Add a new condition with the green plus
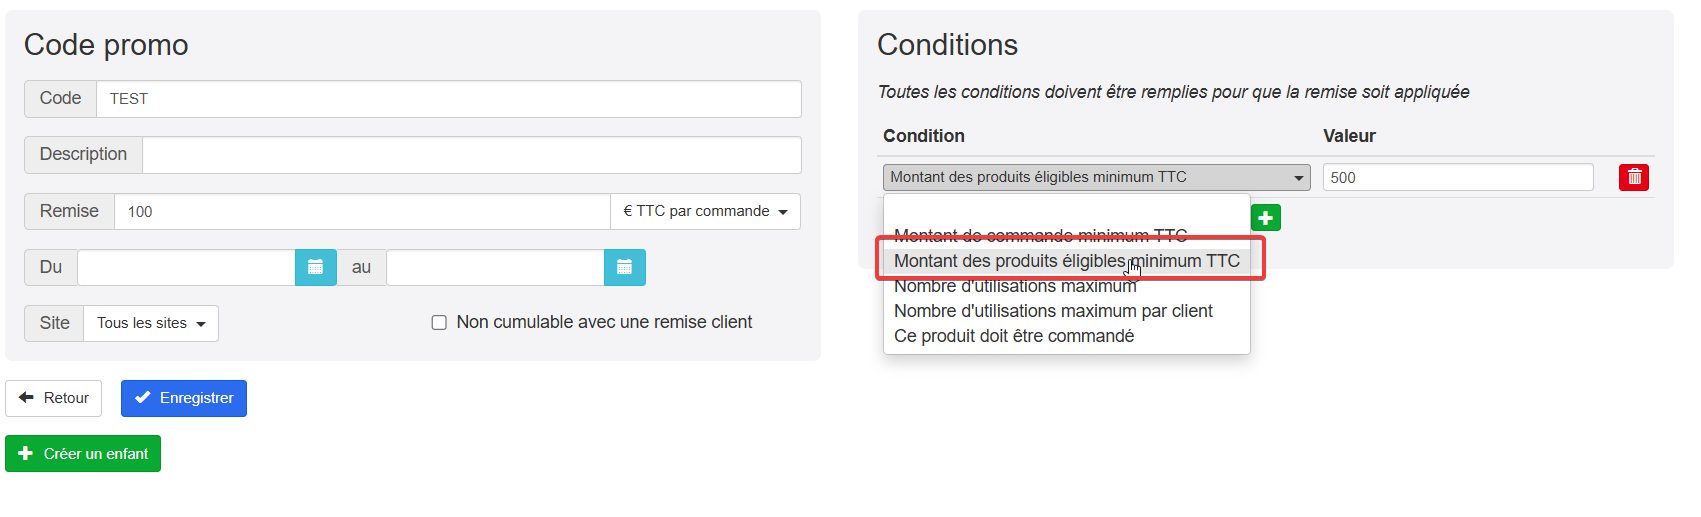Viewport: 1701px width, 517px height. 1265,218
